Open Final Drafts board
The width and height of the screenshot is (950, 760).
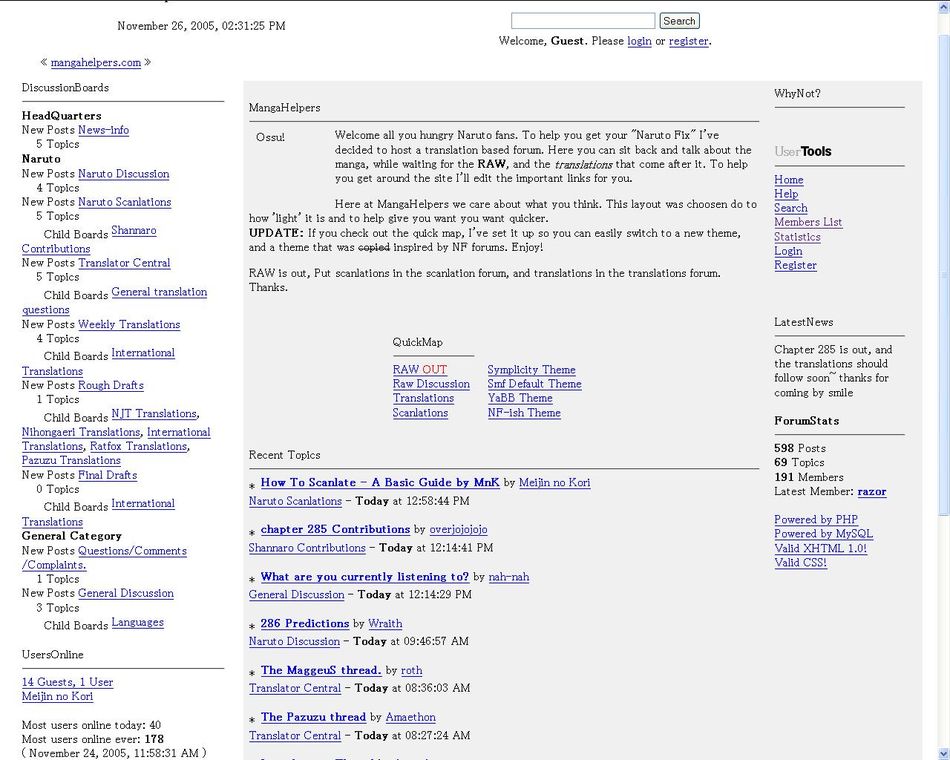[108, 475]
